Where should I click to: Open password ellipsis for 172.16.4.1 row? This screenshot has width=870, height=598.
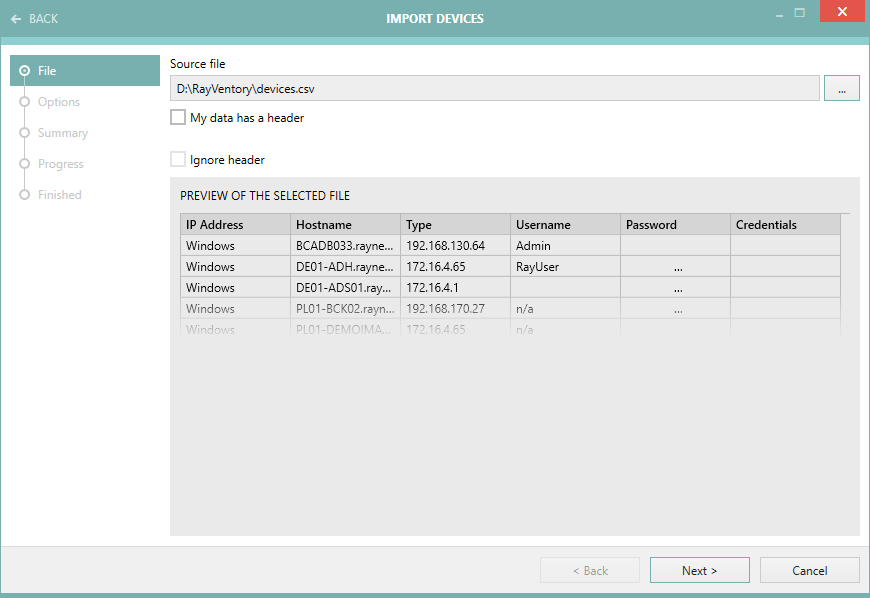point(677,288)
